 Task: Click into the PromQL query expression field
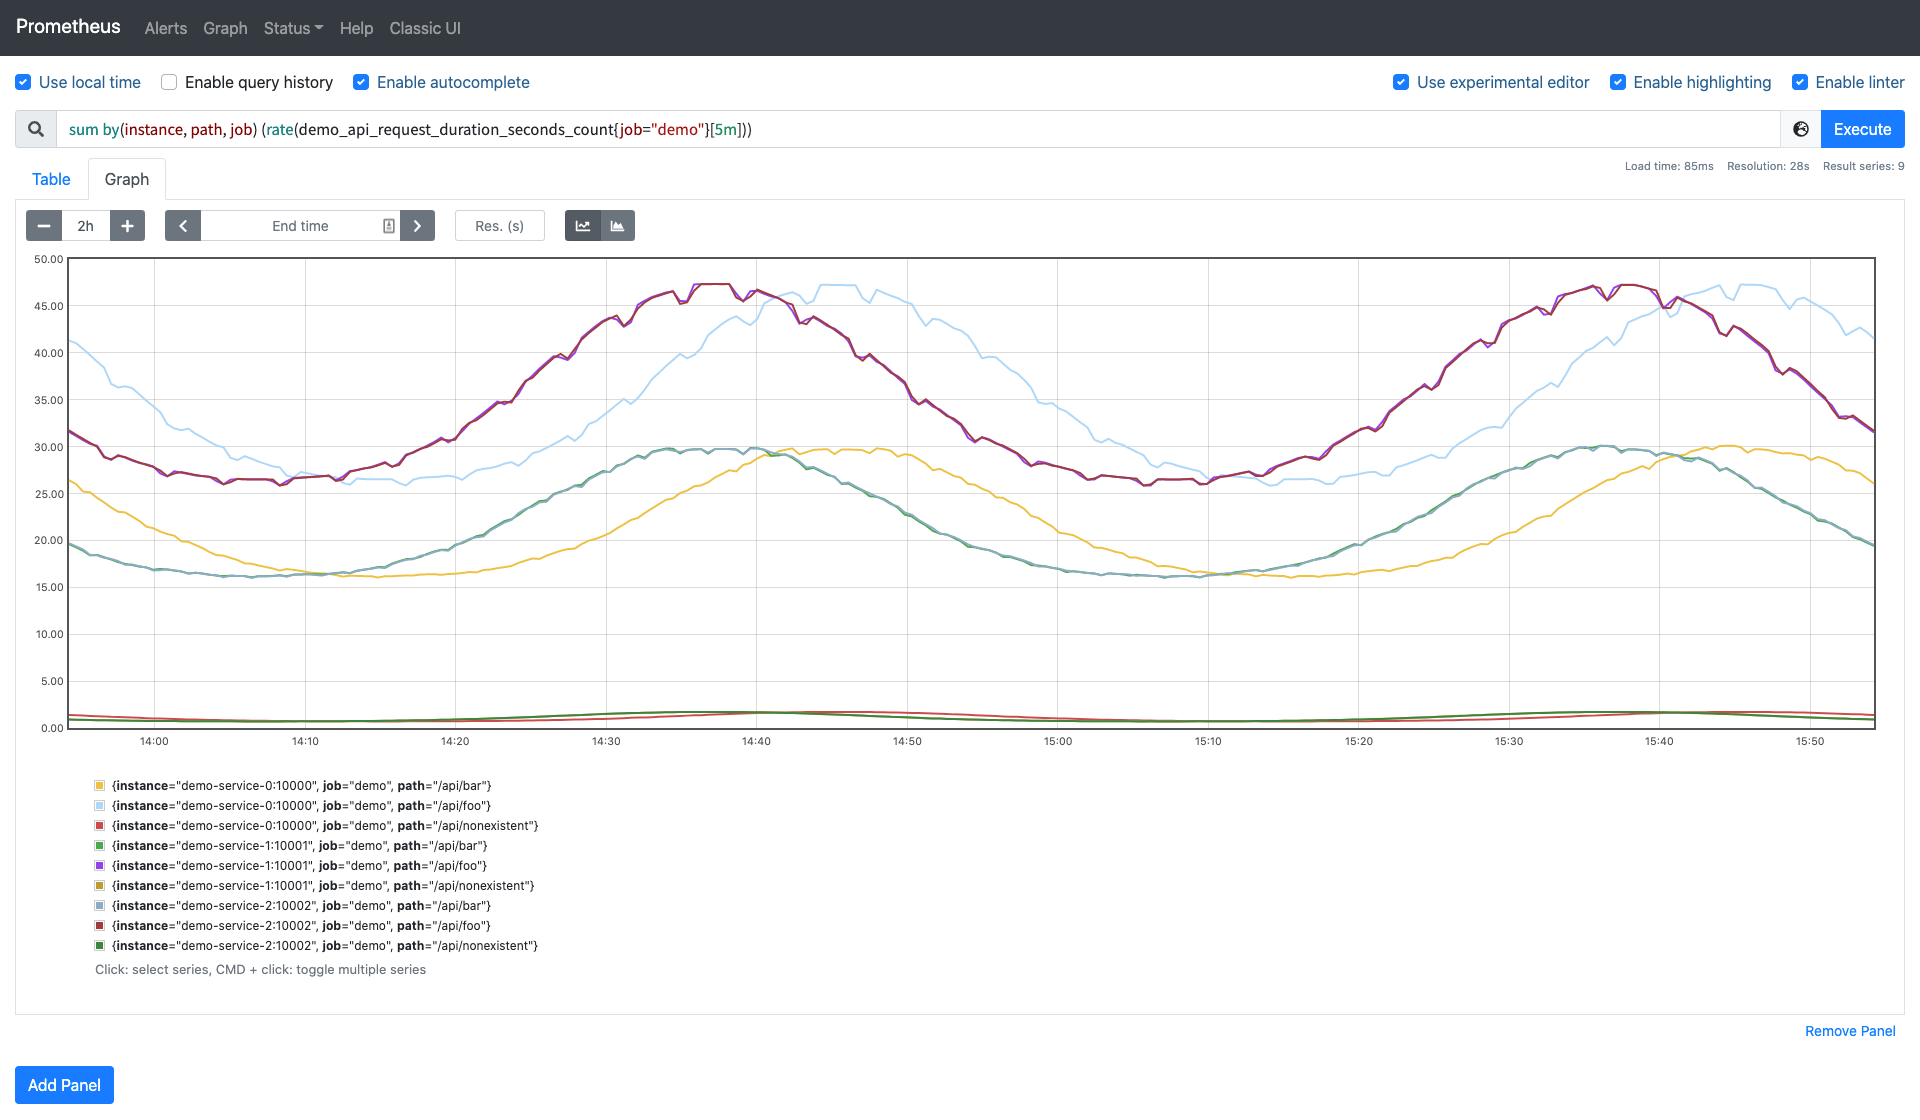(918, 129)
